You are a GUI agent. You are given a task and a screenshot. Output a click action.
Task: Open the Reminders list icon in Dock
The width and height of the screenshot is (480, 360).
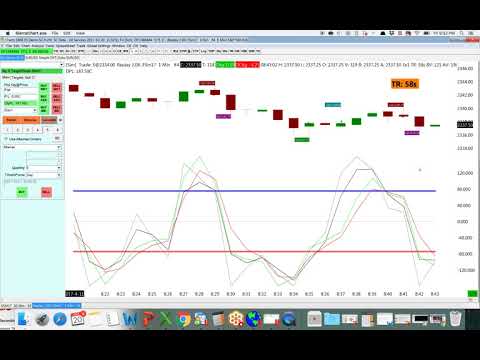point(113,319)
